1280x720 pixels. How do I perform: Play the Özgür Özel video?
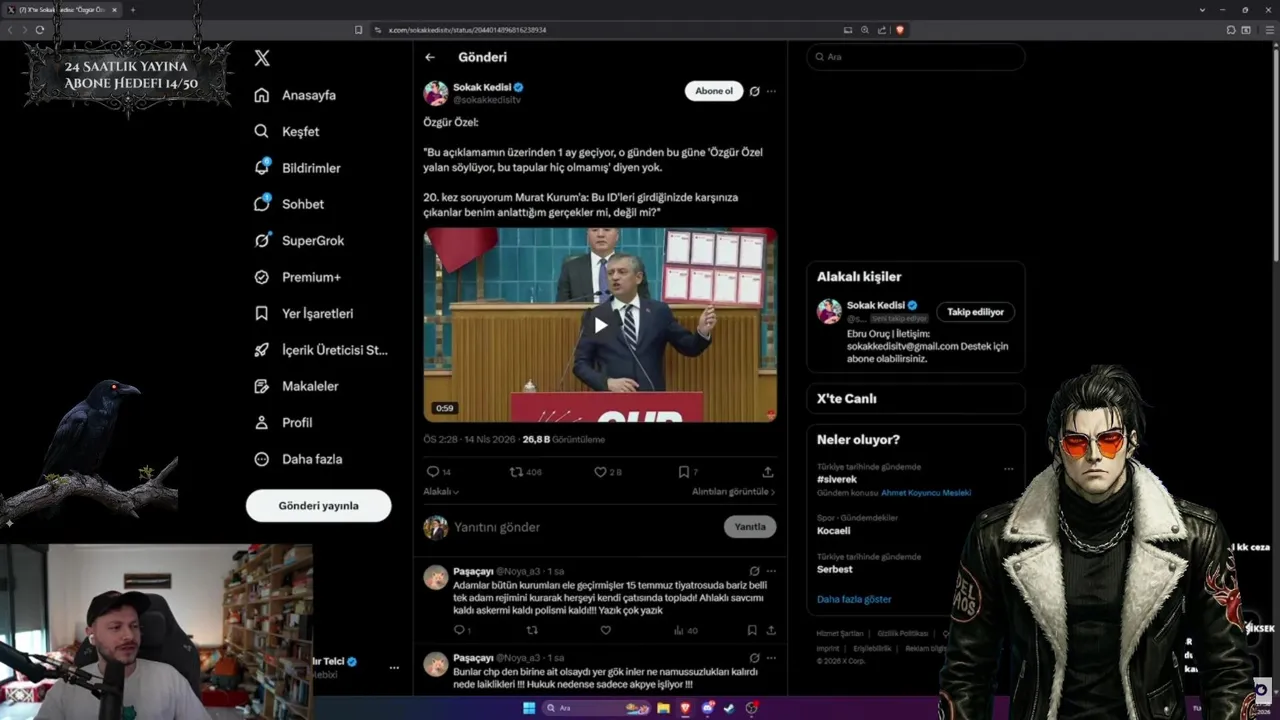[x=600, y=325]
